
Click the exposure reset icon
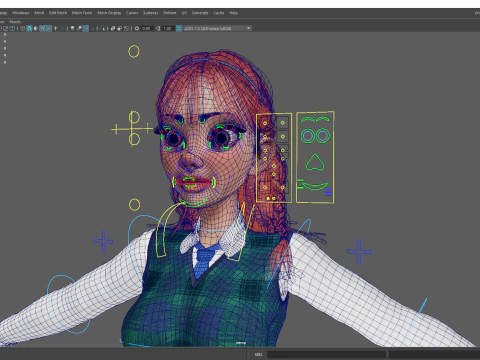coord(137,28)
